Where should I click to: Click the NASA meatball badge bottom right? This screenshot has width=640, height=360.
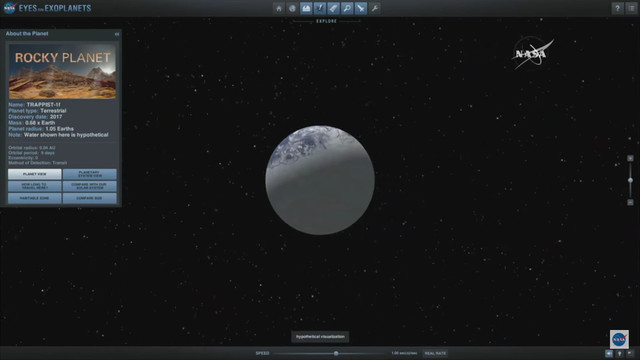(619, 339)
